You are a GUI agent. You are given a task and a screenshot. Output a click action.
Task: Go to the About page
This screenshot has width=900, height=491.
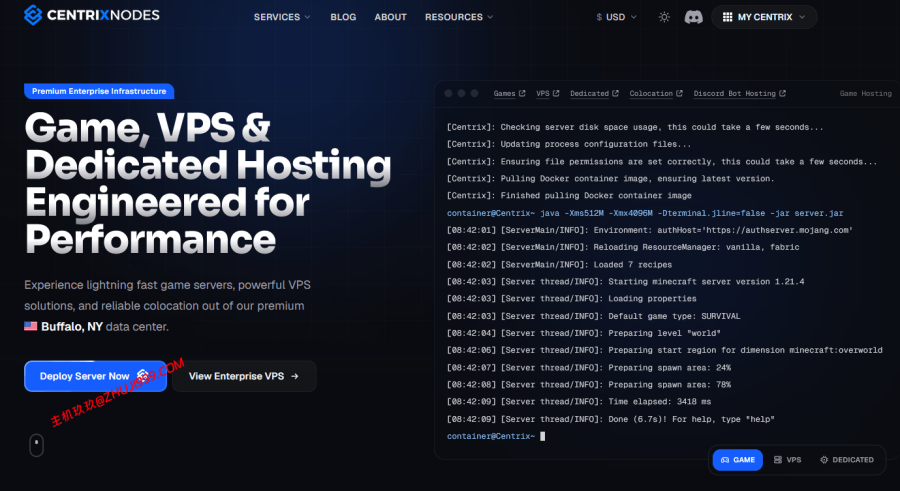pos(390,17)
